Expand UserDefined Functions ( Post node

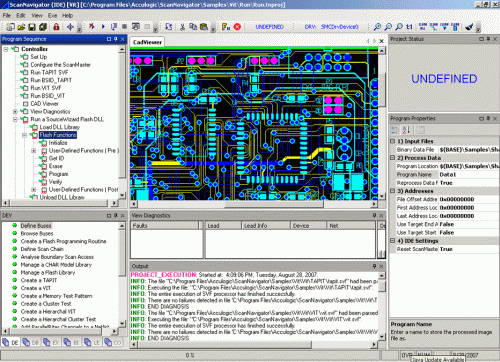pyautogui.click(x=34, y=190)
